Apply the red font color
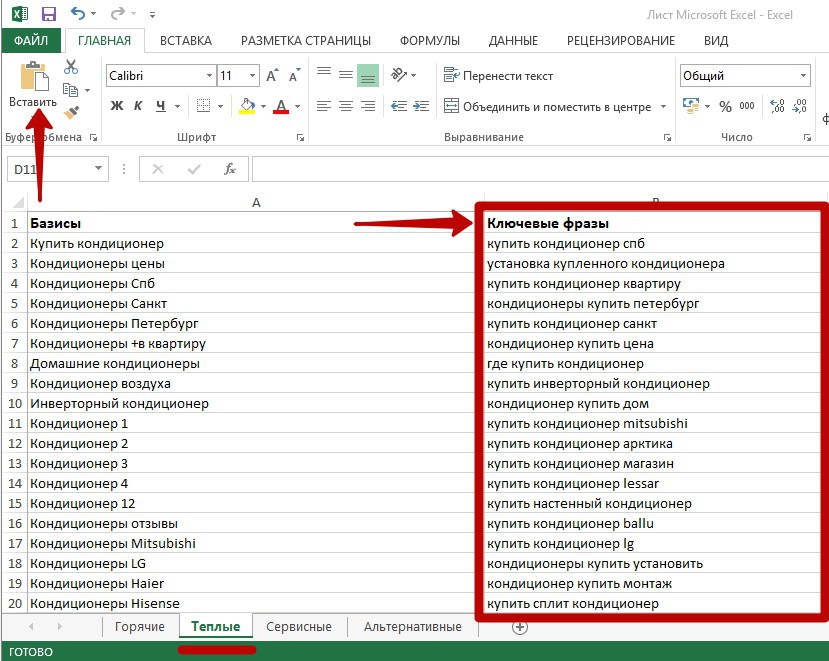The image size is (829, 661). click(281, 106)
